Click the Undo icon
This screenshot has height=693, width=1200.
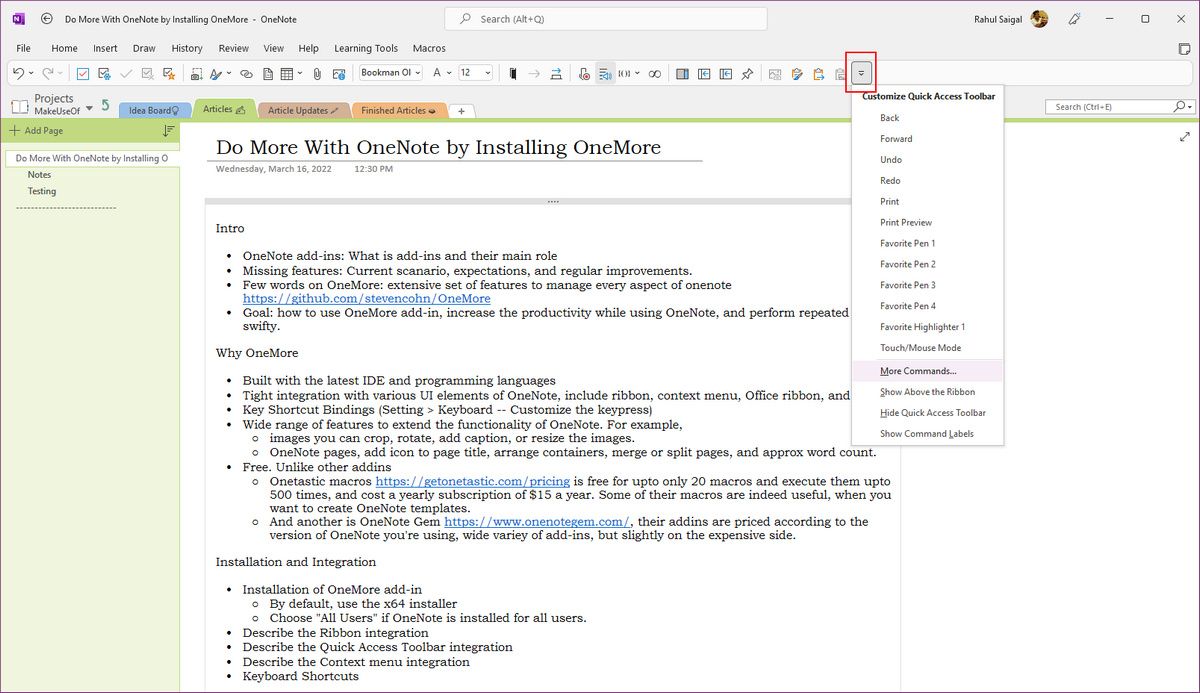point(20,72)
